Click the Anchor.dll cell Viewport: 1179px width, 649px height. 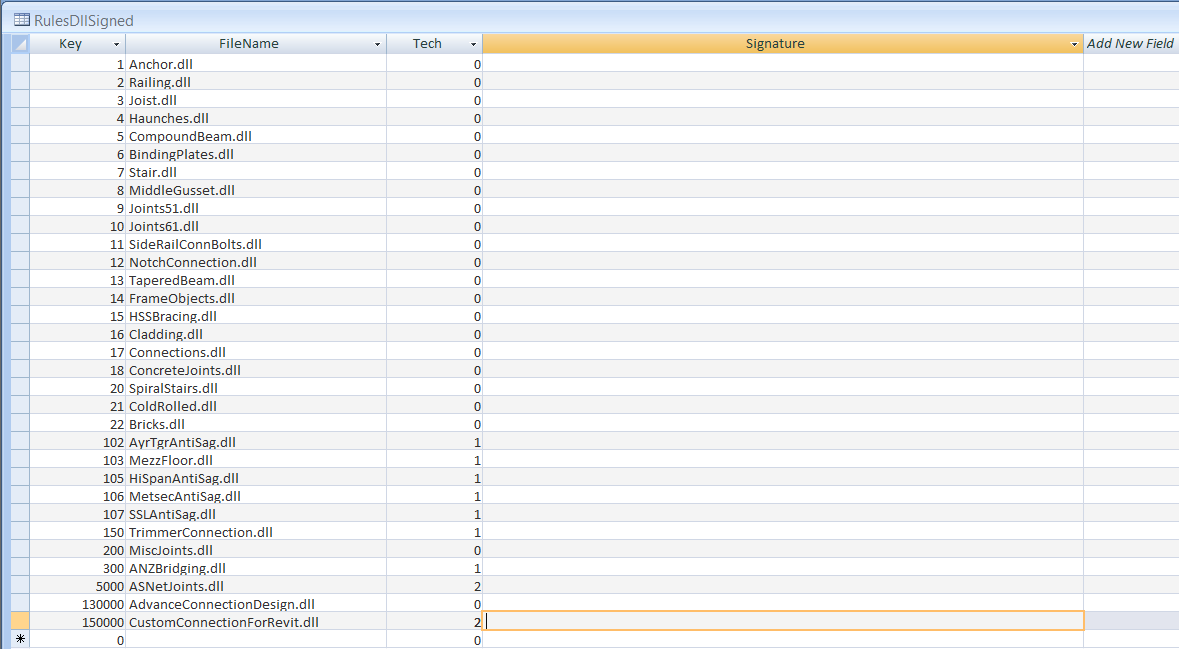[256, 64]
